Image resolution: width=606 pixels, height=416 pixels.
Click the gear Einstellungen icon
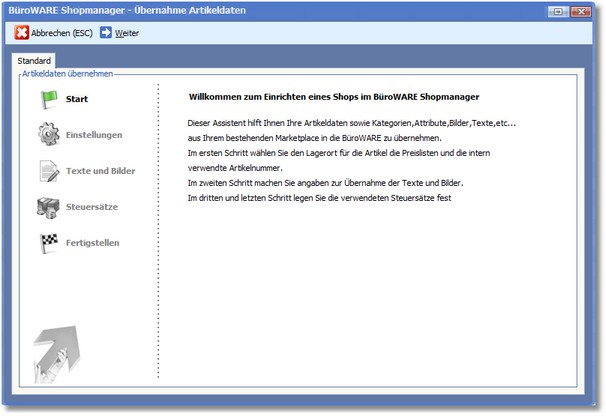pos(49,134)
